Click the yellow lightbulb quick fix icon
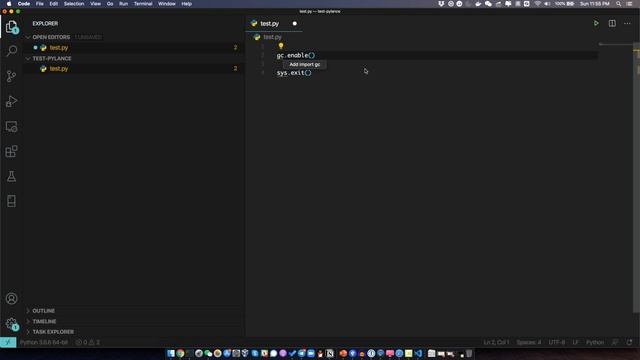Image resolution: width=640 pixels, height=360 pixels. click(x=281, y=46)
